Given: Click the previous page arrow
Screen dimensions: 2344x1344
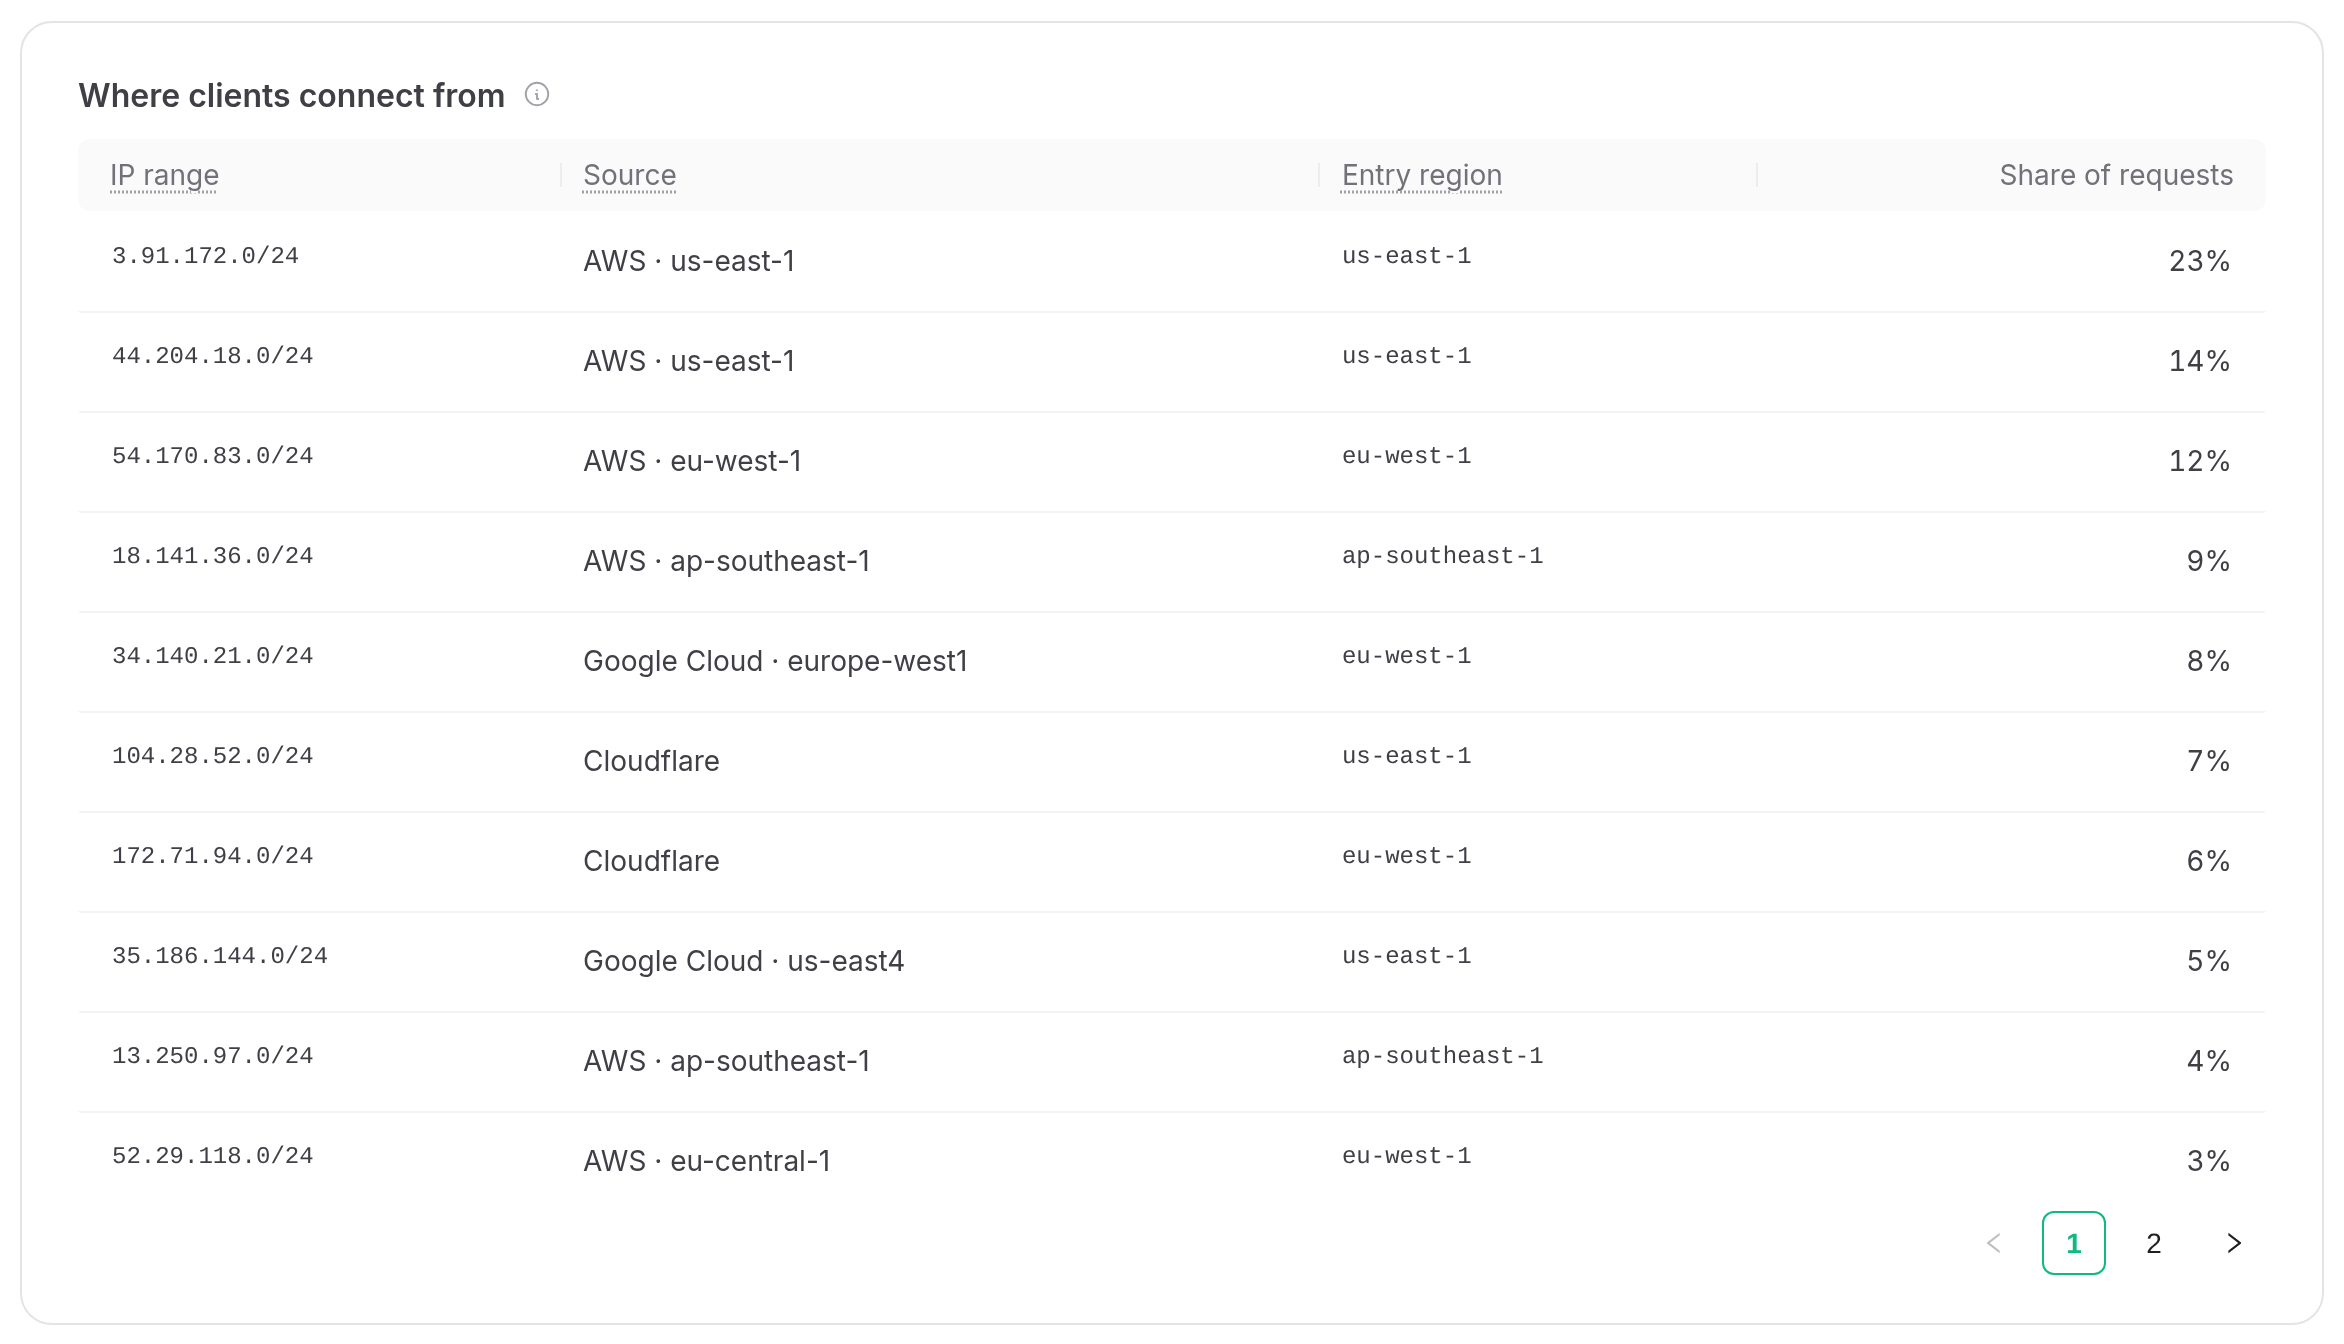Looking at the screenshot, I should (1994, 1243).
